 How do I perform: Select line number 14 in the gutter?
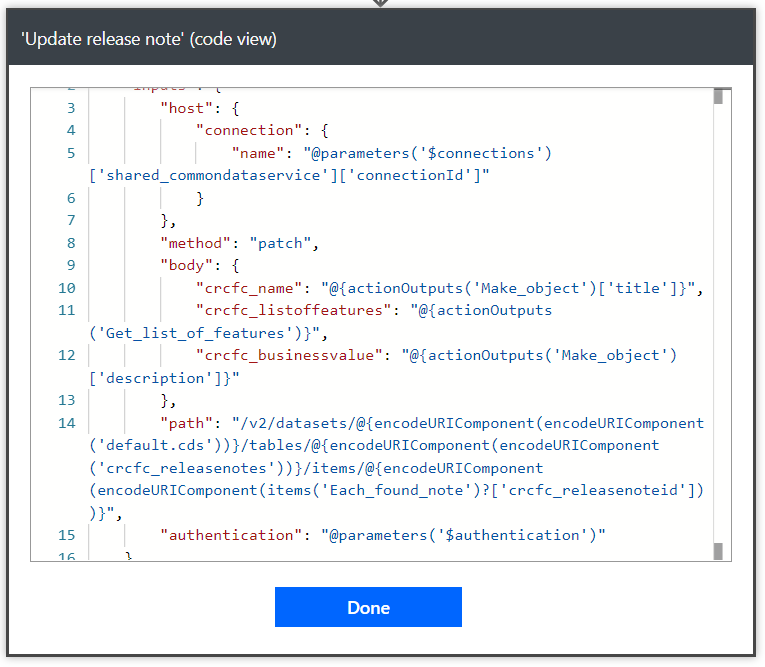[66, 423]
